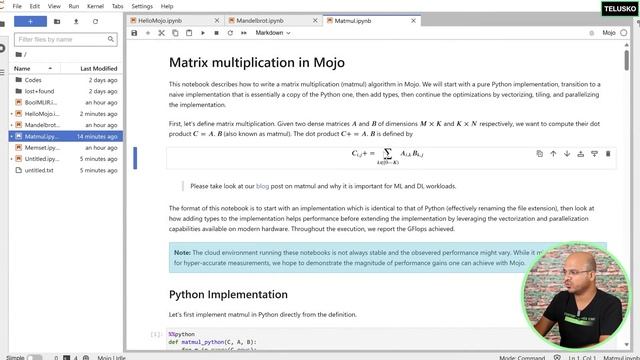This screenshot has height=360, width=640.
Task: Click the kernel status circle indicator
Action: [624, 33]
